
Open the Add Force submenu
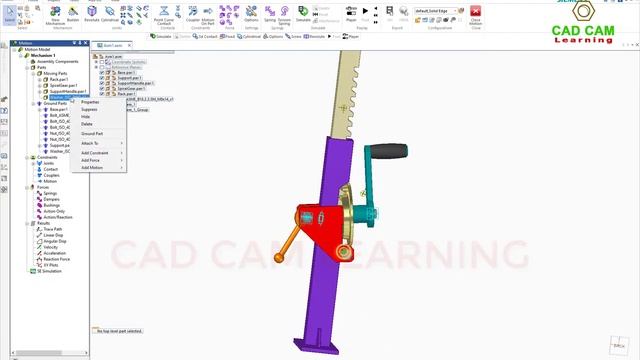coord(98,160)
